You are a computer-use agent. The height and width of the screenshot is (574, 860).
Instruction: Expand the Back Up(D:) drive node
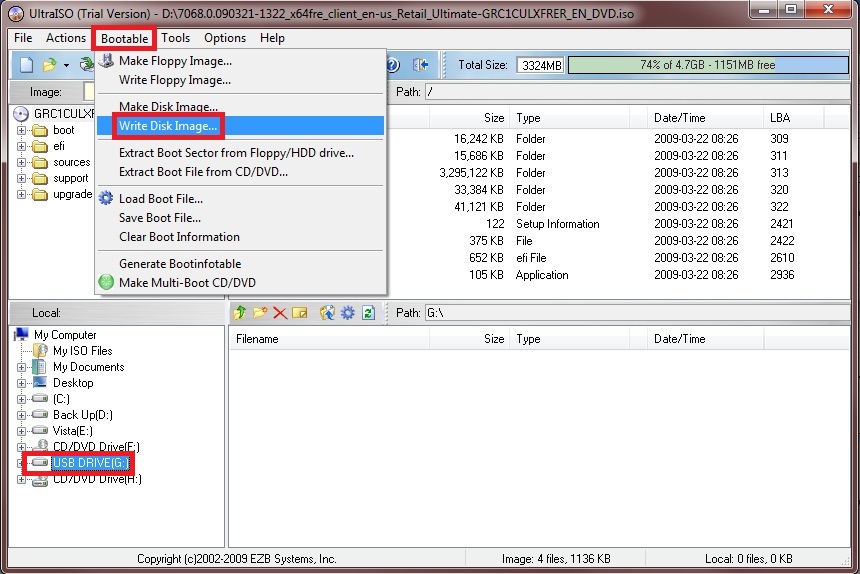[x=21, y=415]
